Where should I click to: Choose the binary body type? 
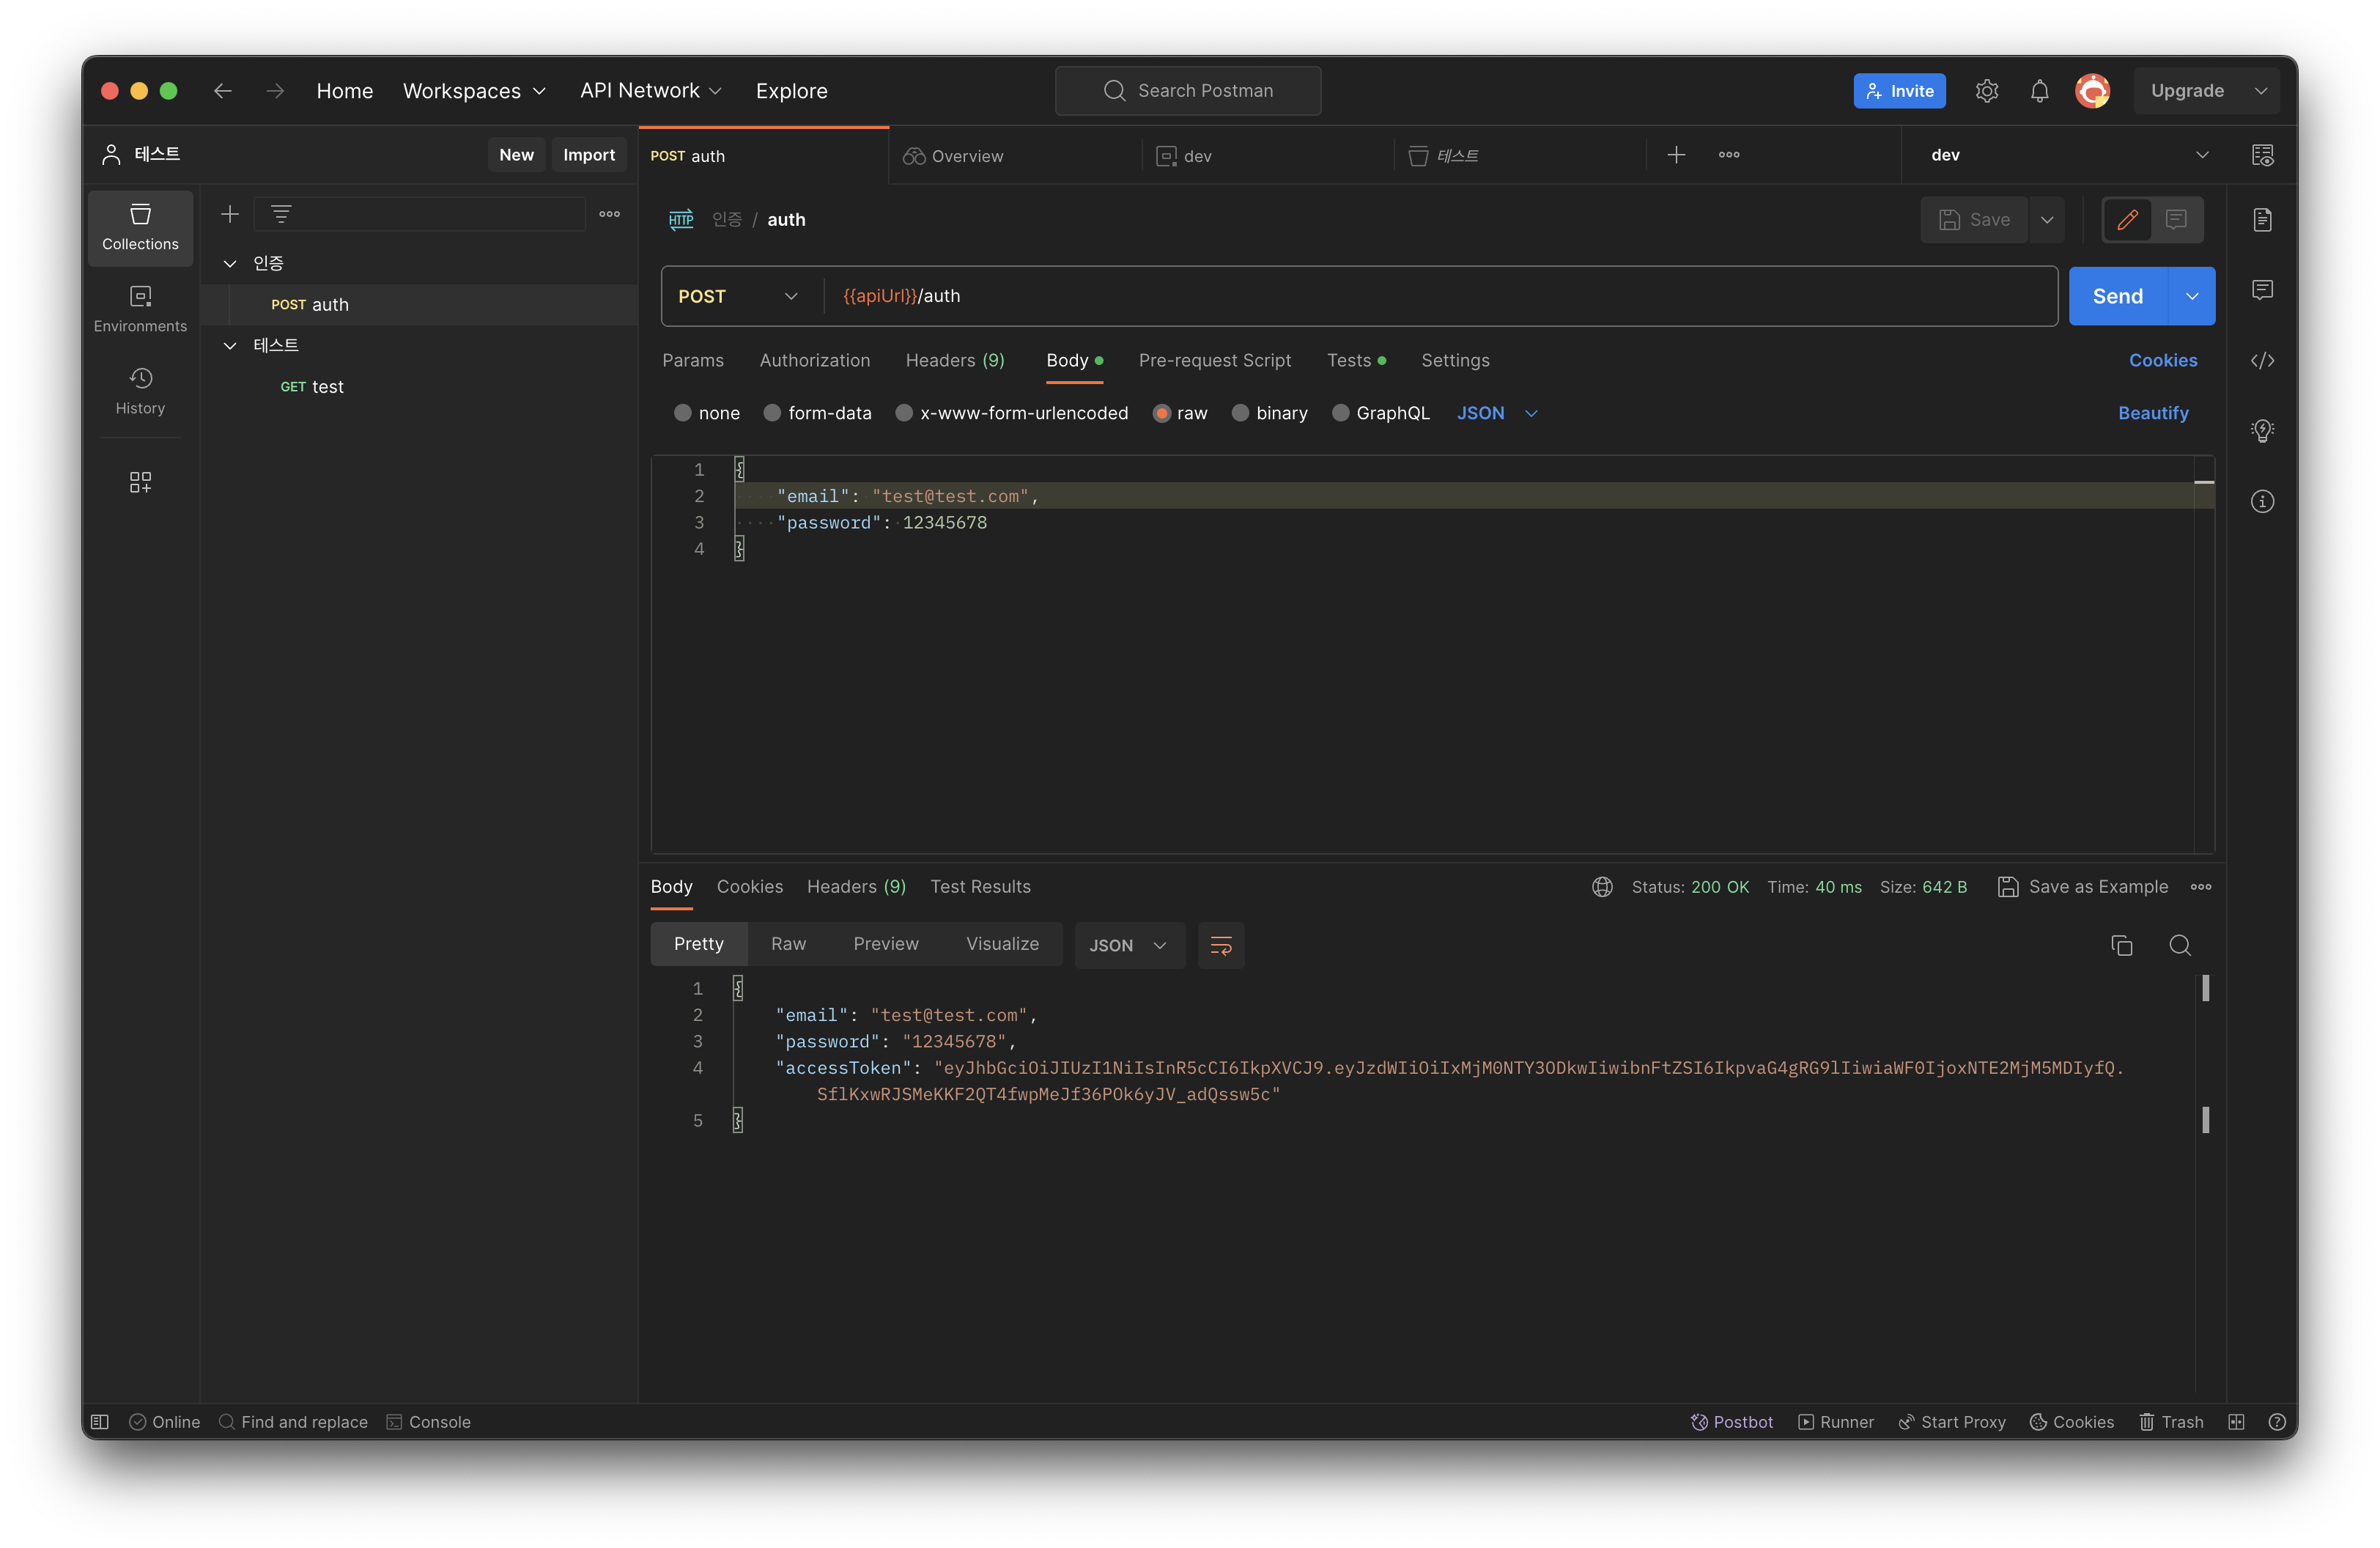tap(1240, 413)
